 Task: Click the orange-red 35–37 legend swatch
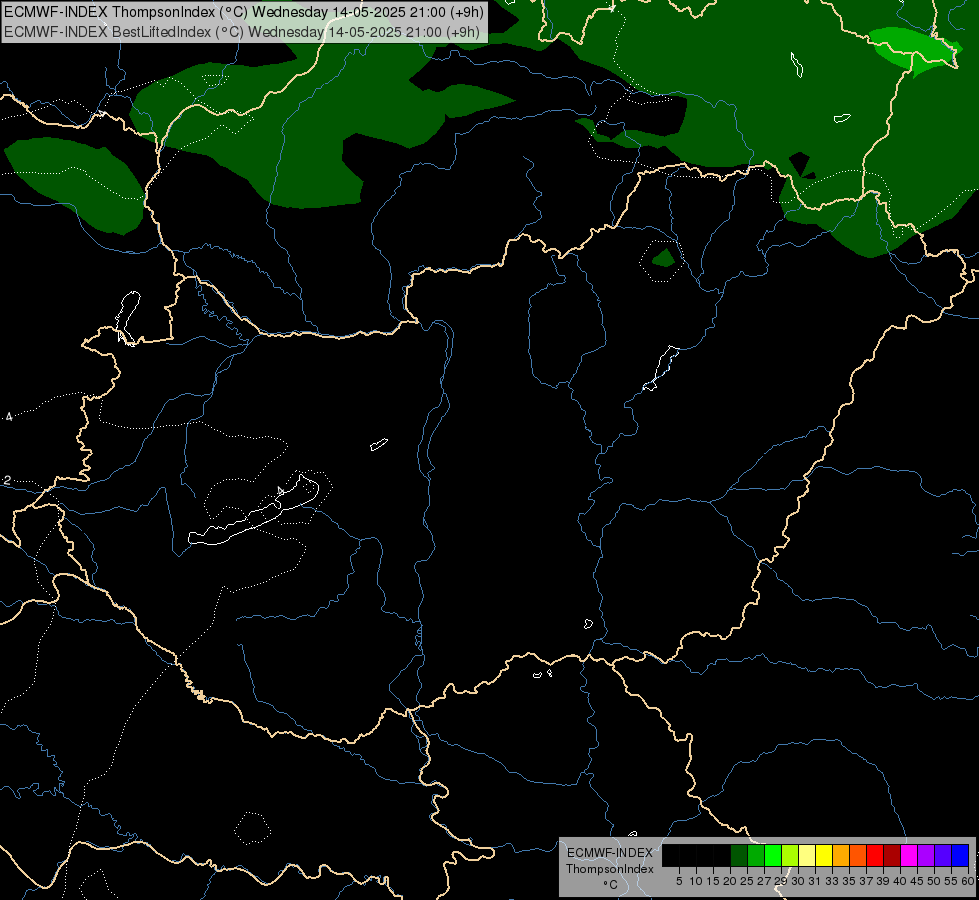click(858, 855)
